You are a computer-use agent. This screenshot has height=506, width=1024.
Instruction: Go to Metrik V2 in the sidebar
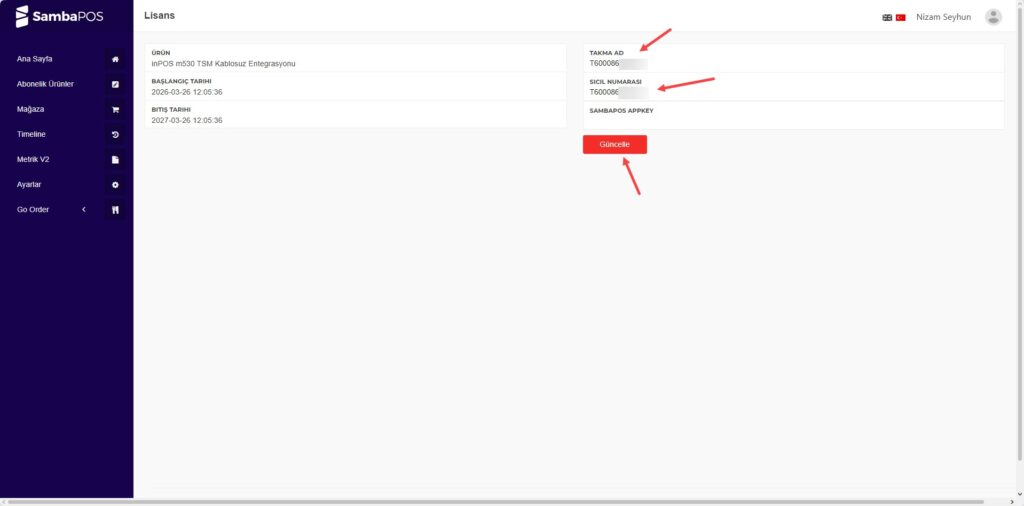[33, 160]
